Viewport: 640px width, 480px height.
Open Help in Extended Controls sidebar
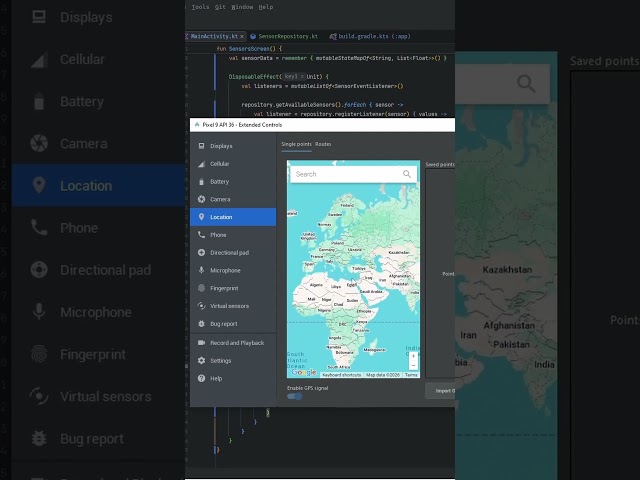tap(233, 378)
